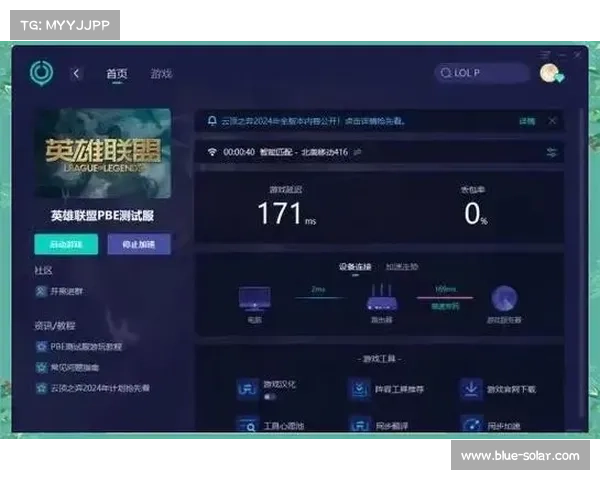Click the green 启动游戏 launch button
Screen dimensions: 600x480
pos(66,244)
